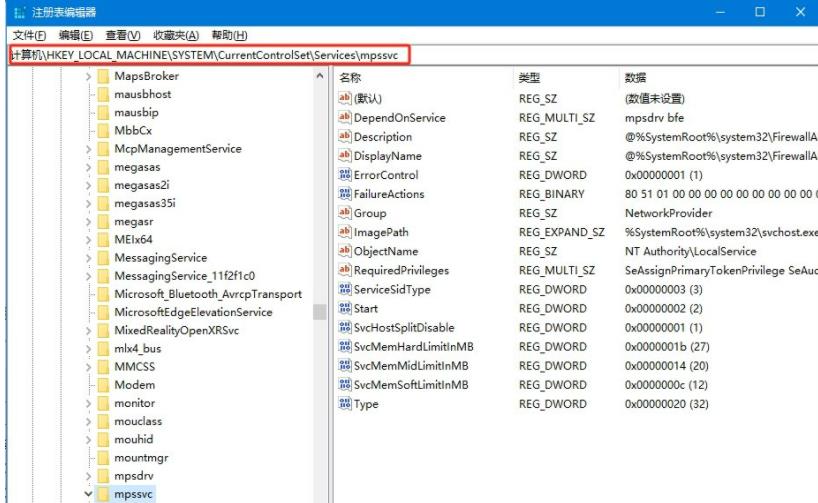Click the binary icon of ErrorControl
Image resolution: width=818 pixels, height=503 pixels.
click(x=344, y=174)
